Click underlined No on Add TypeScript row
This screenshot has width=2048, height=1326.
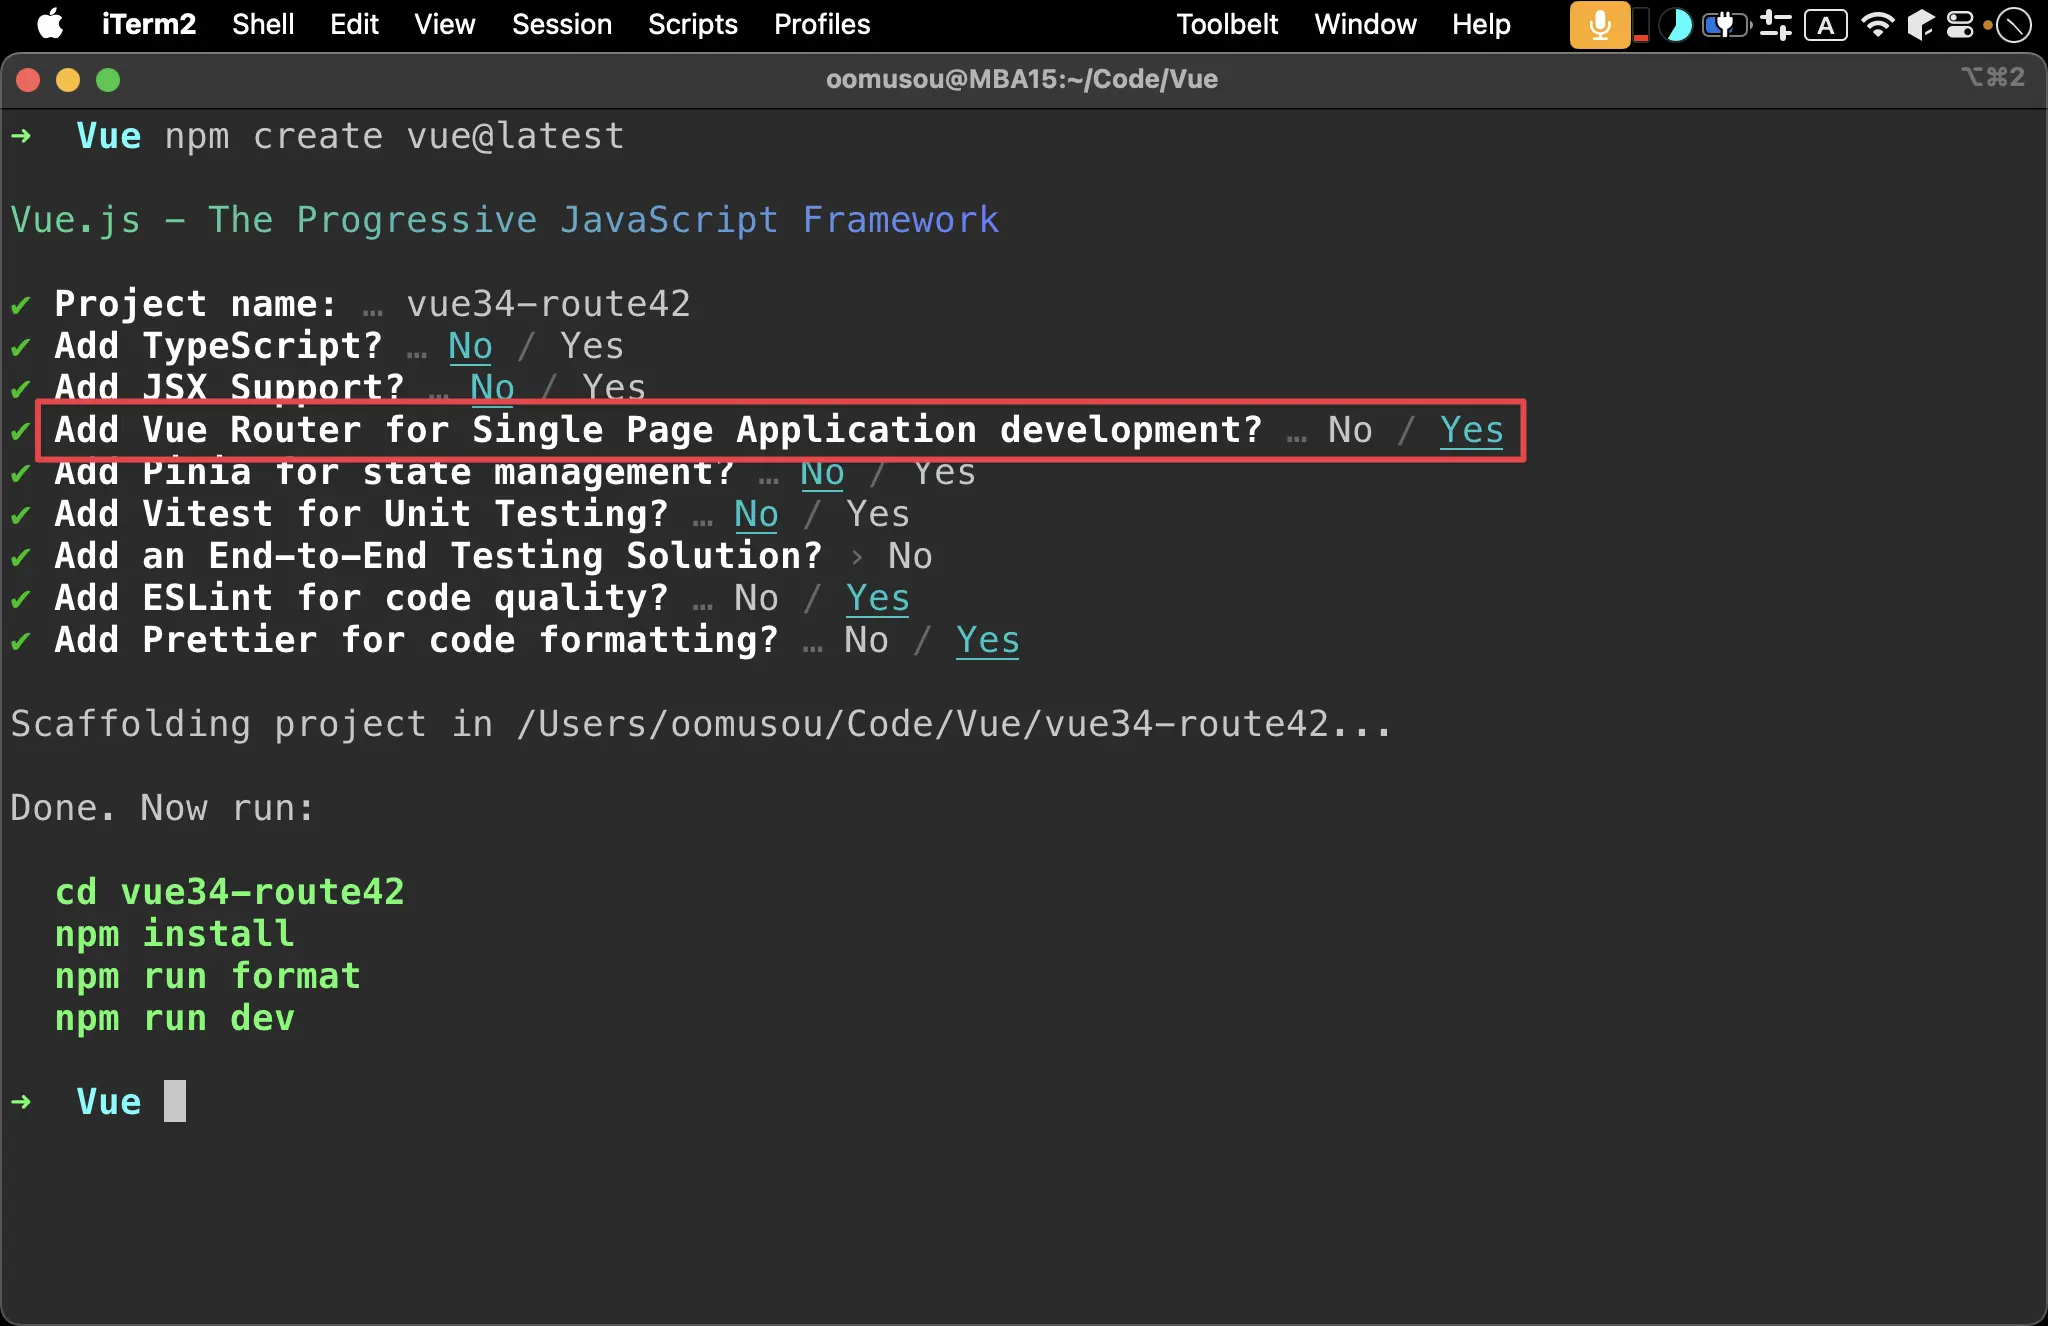(470, 346)
